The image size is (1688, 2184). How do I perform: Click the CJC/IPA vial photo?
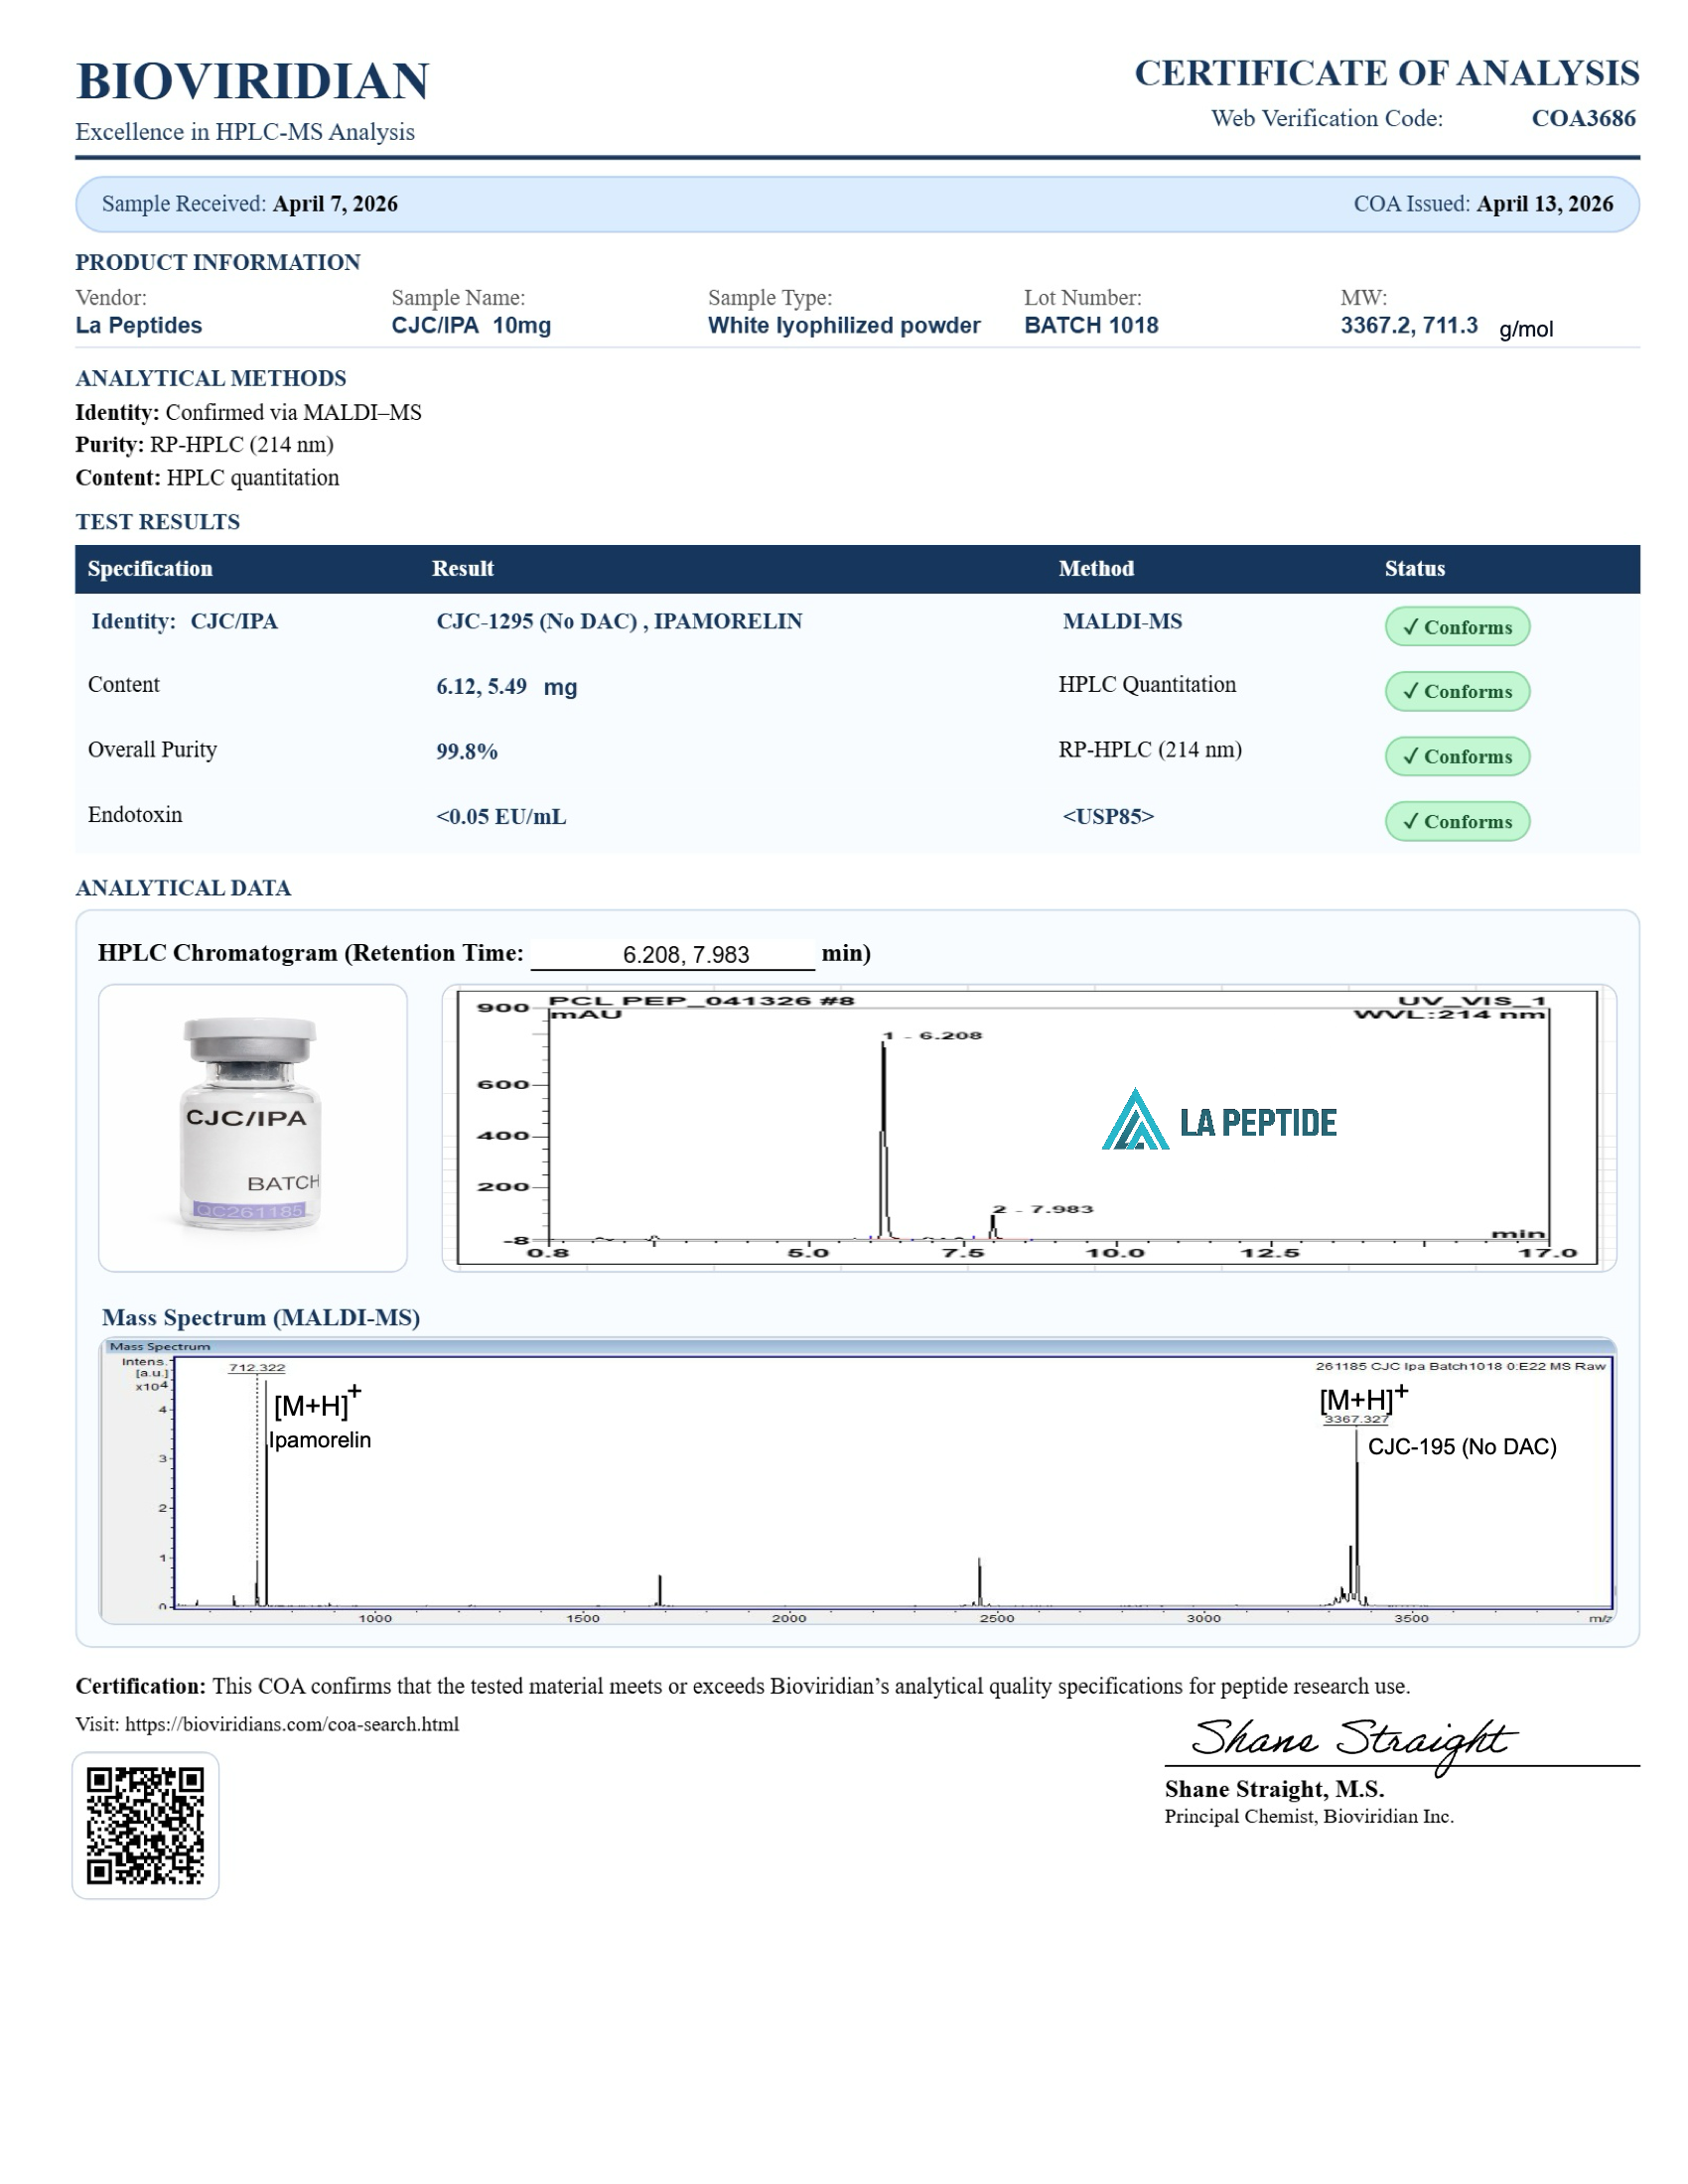252,1127
